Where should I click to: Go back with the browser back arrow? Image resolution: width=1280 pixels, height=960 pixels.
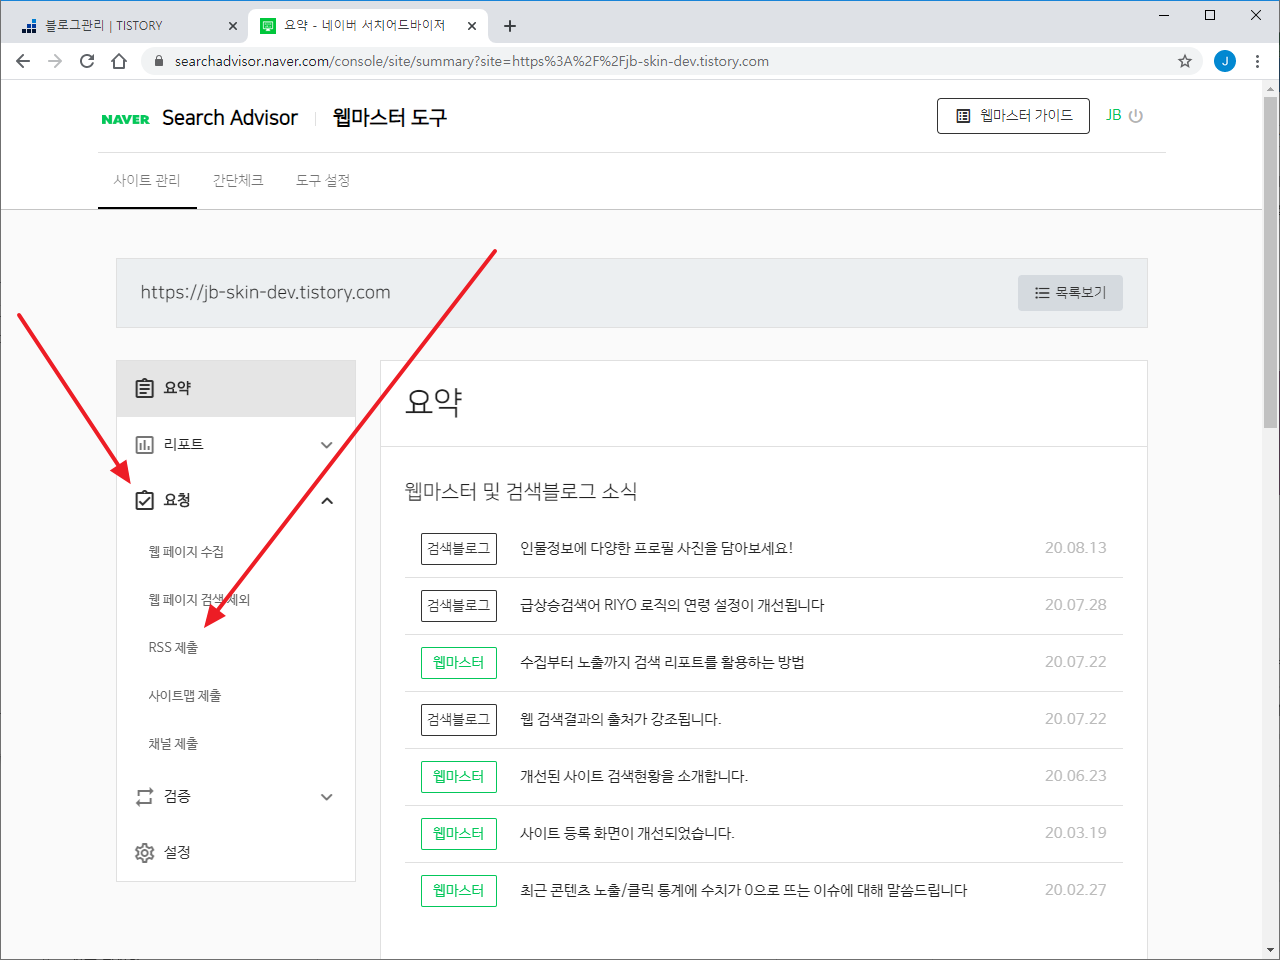pyautogui.click(x=23, y=61)
